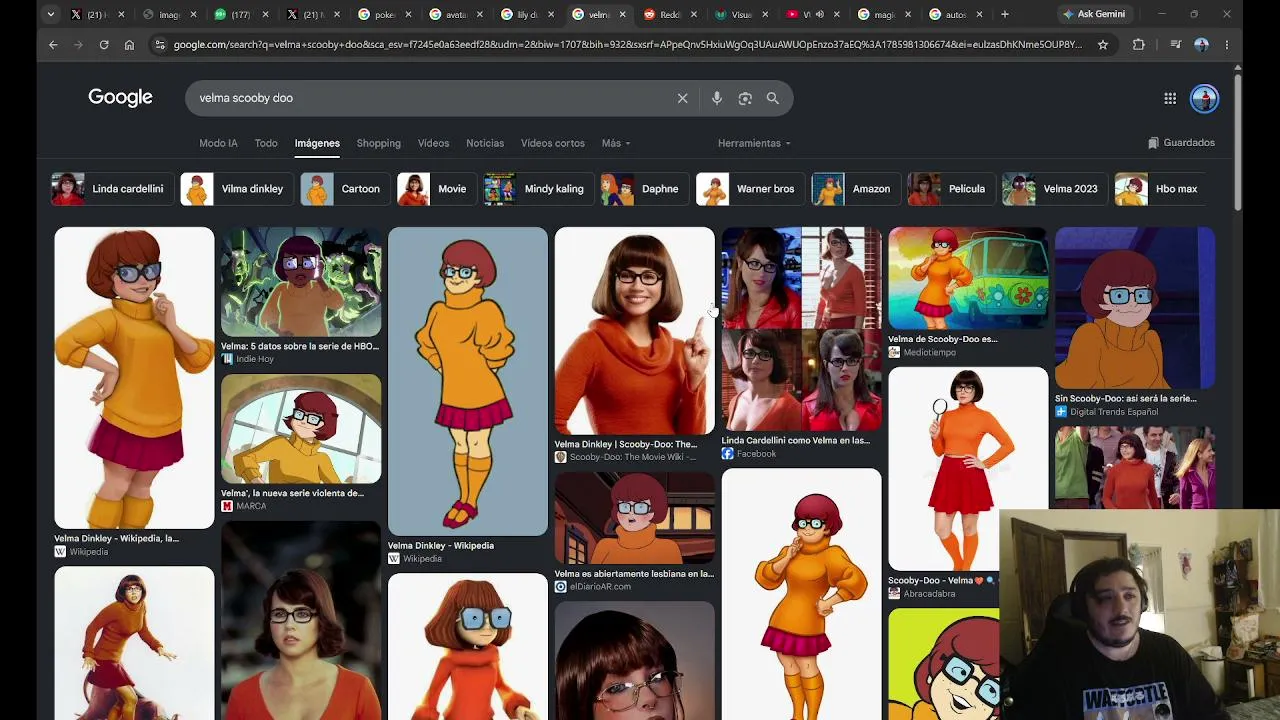This screenshot has width=1280, height=720.
Task: Open the browser home page
Action: point(129,45)
